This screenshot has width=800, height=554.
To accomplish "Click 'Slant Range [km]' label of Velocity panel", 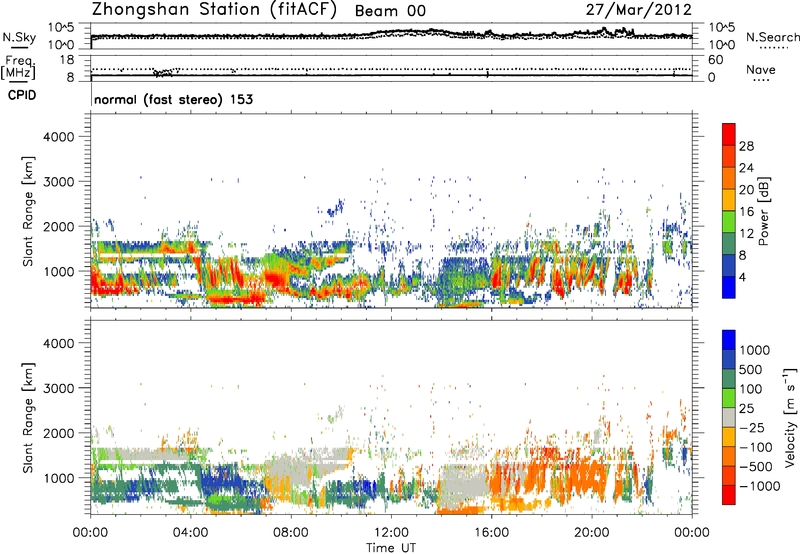I will pos(28,418).
